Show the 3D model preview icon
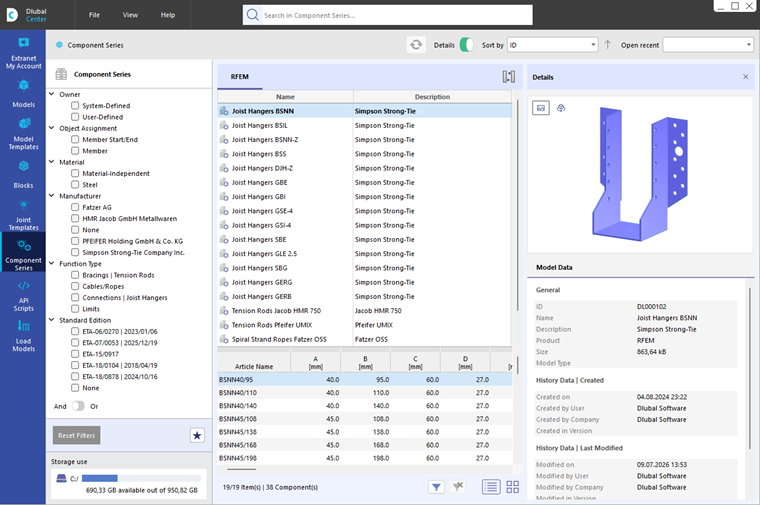This screenshot has height=505, width=760. coord(561,108)
